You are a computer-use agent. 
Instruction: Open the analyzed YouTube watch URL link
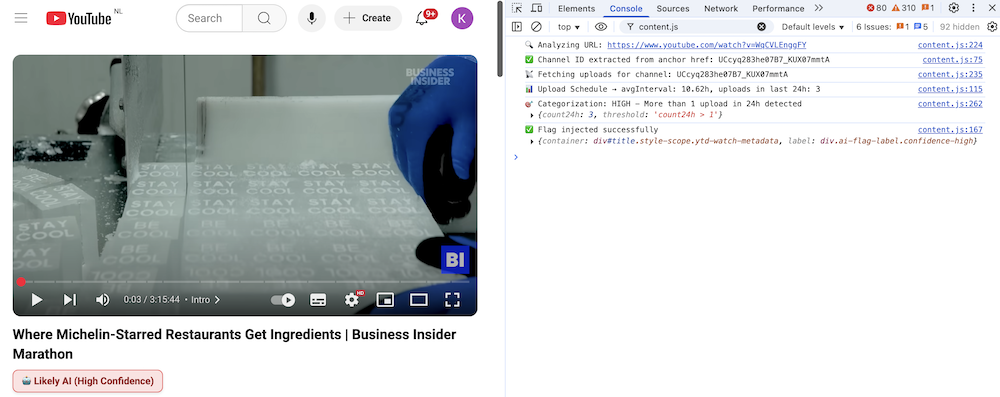(x=707, y=45)
